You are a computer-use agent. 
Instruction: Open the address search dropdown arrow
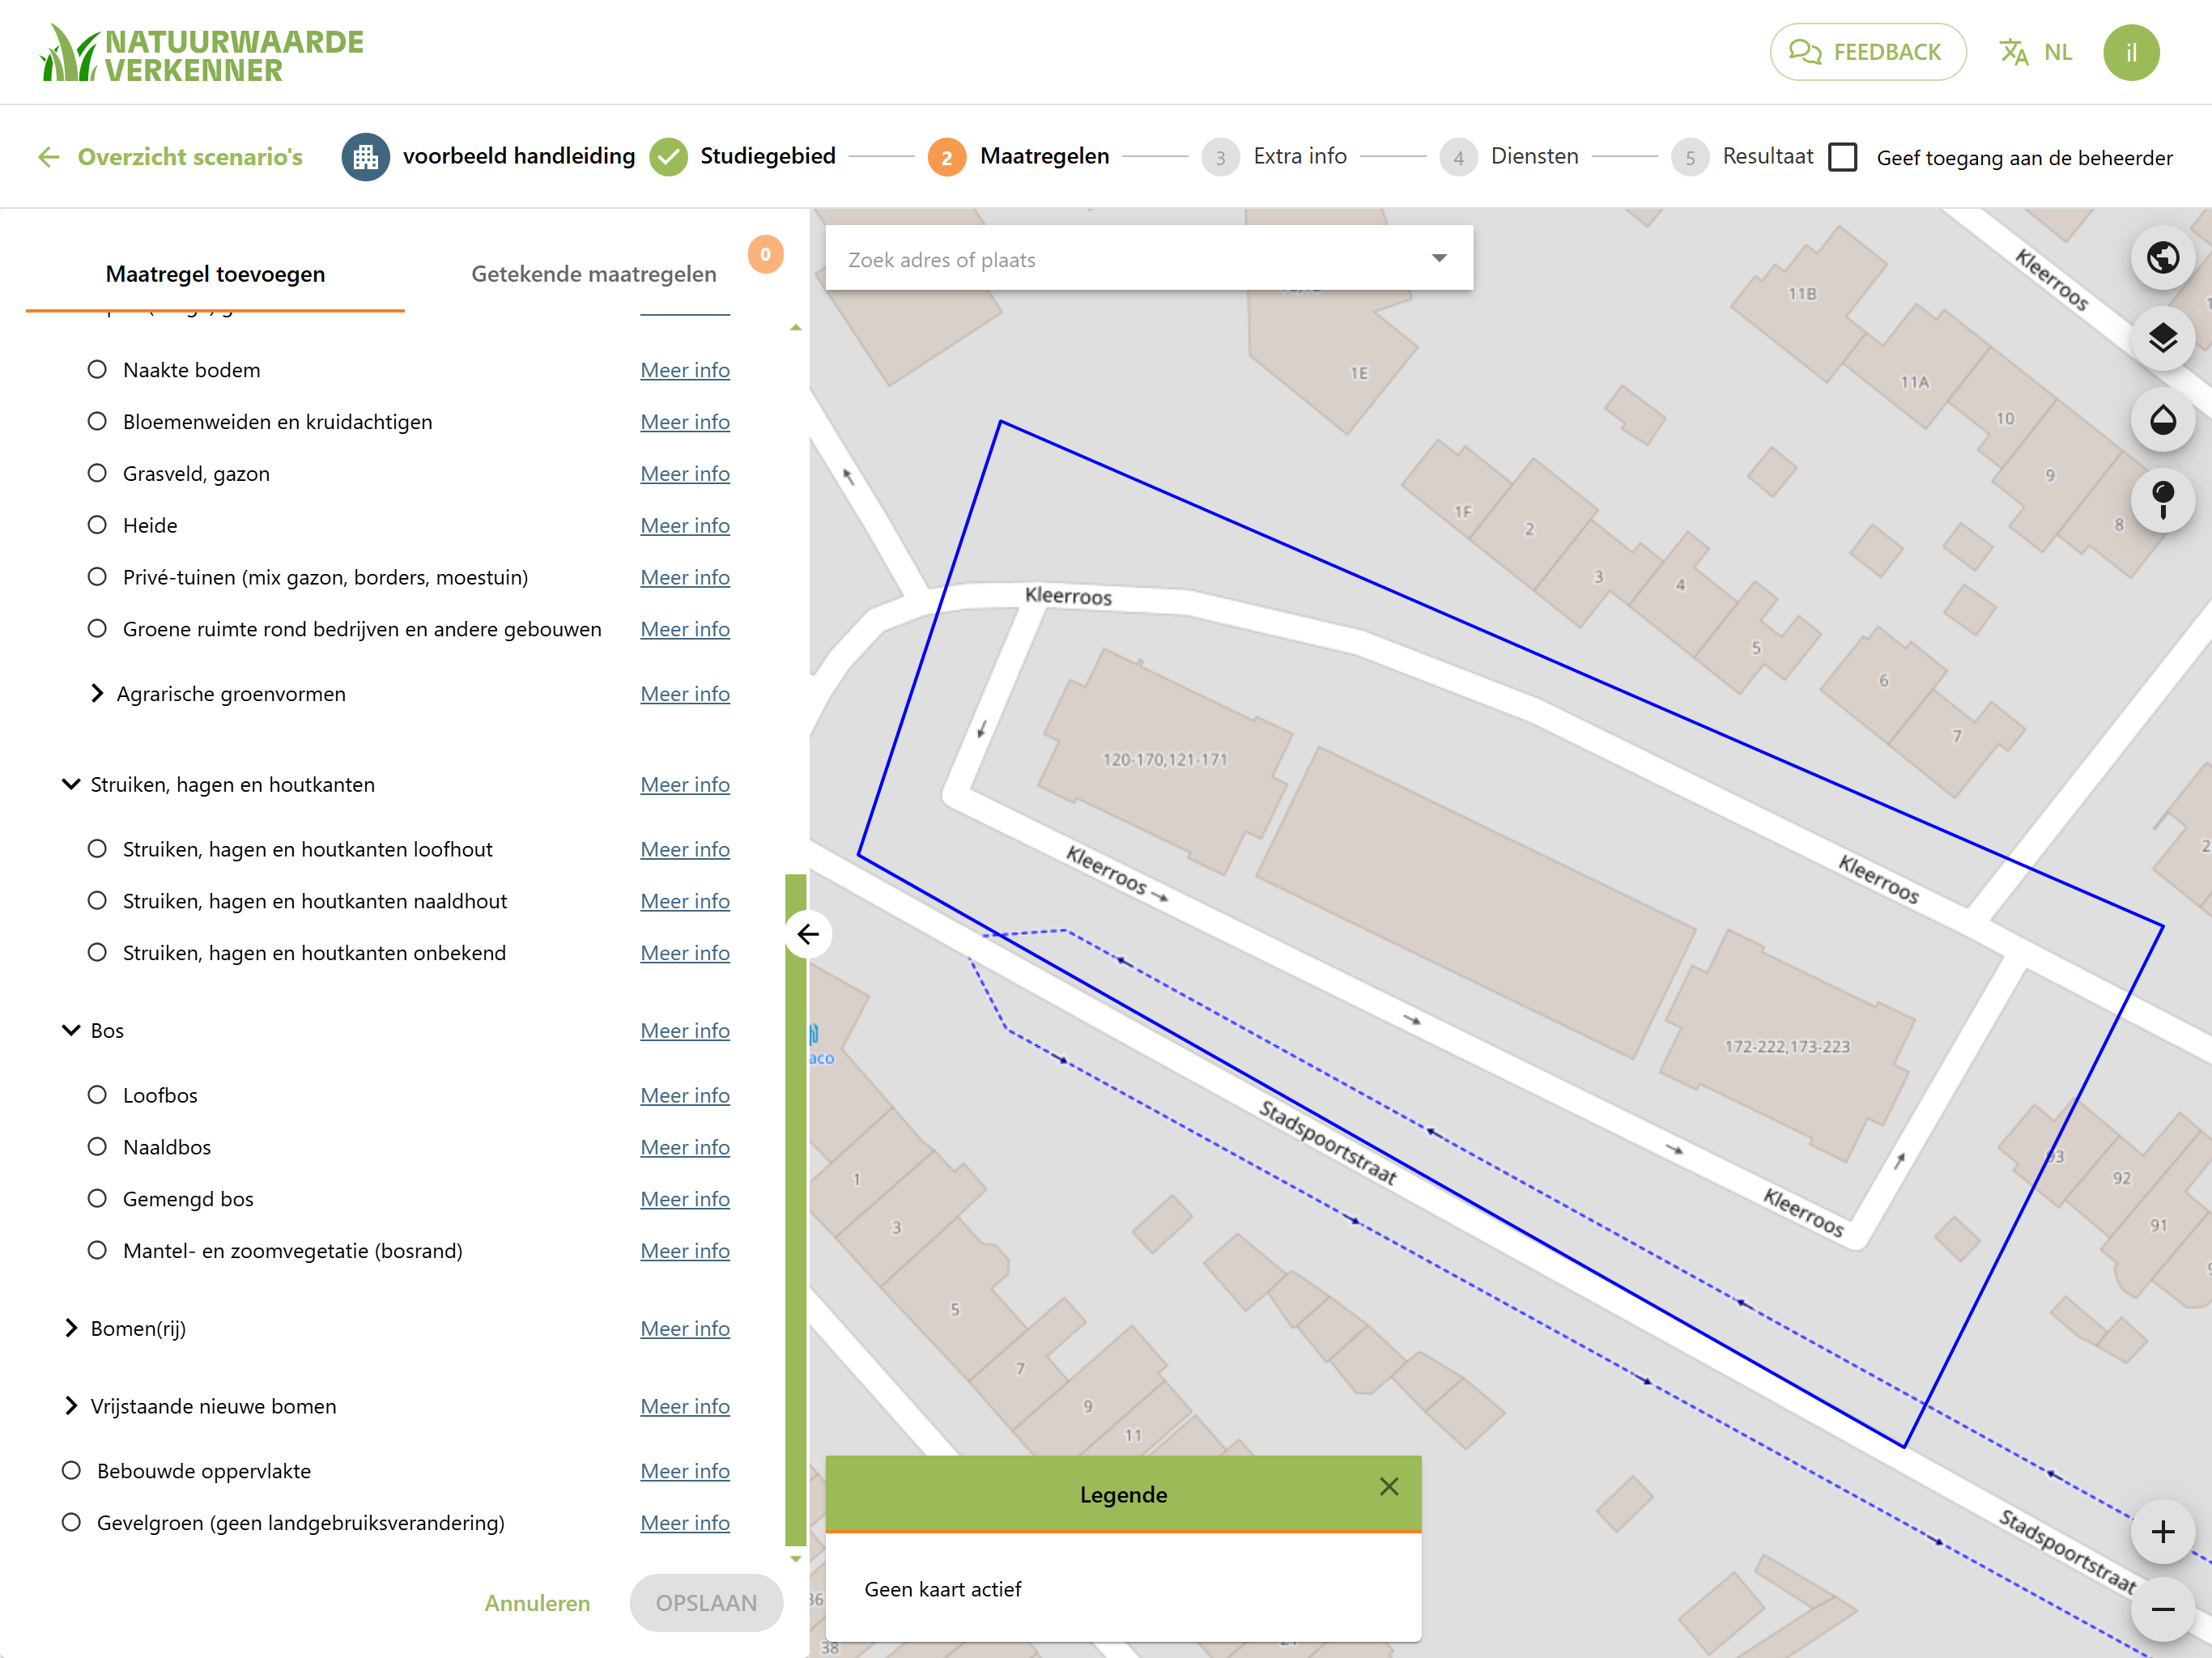(x=1439, y=258)
